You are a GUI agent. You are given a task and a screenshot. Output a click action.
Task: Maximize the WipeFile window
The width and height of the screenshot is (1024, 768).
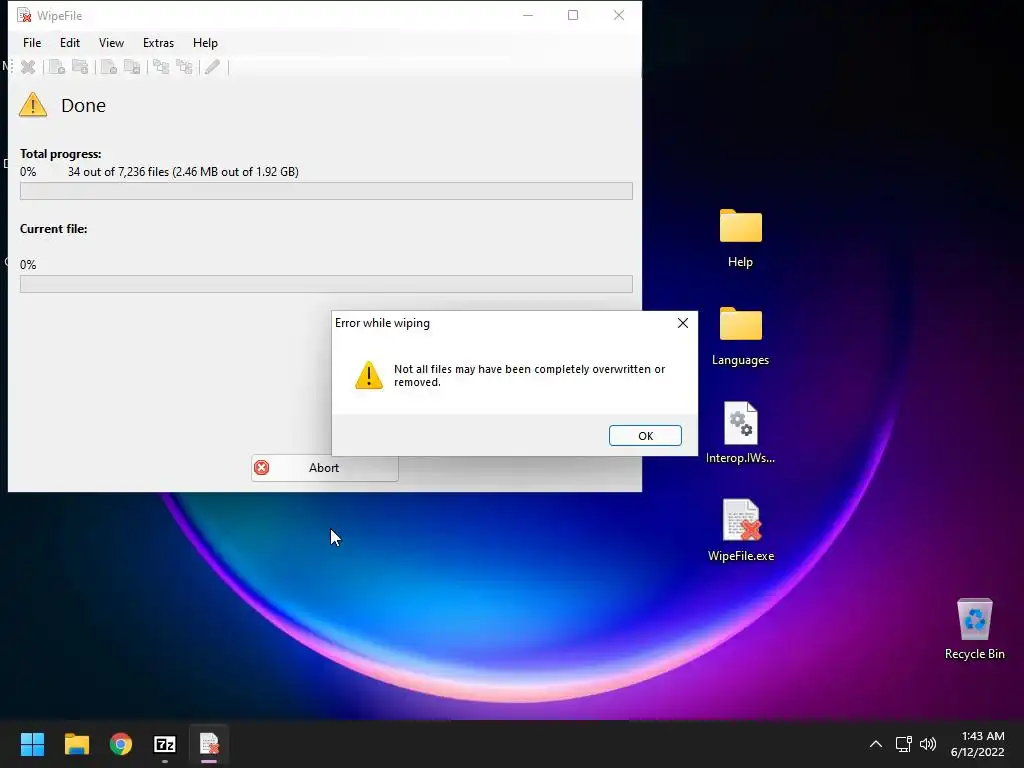coord(573,15)
